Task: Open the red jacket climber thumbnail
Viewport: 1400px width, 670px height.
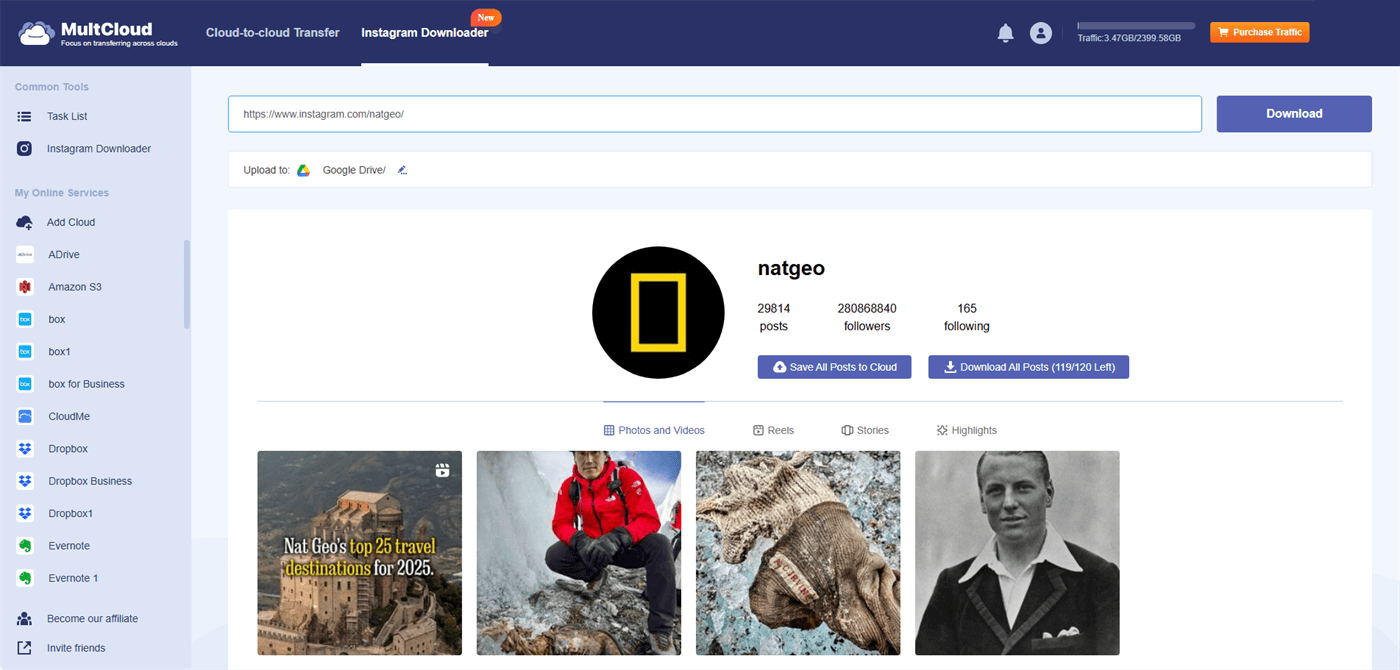Action: (579, 553)
